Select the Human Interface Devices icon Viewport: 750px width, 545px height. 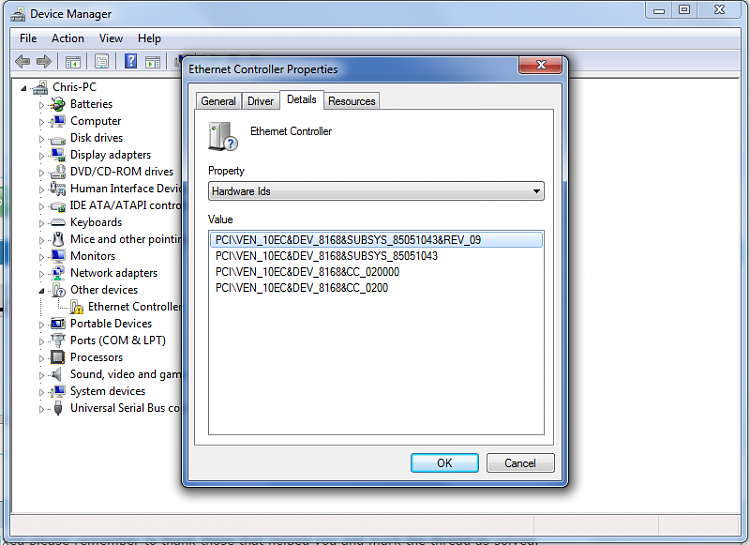point(58,189)
